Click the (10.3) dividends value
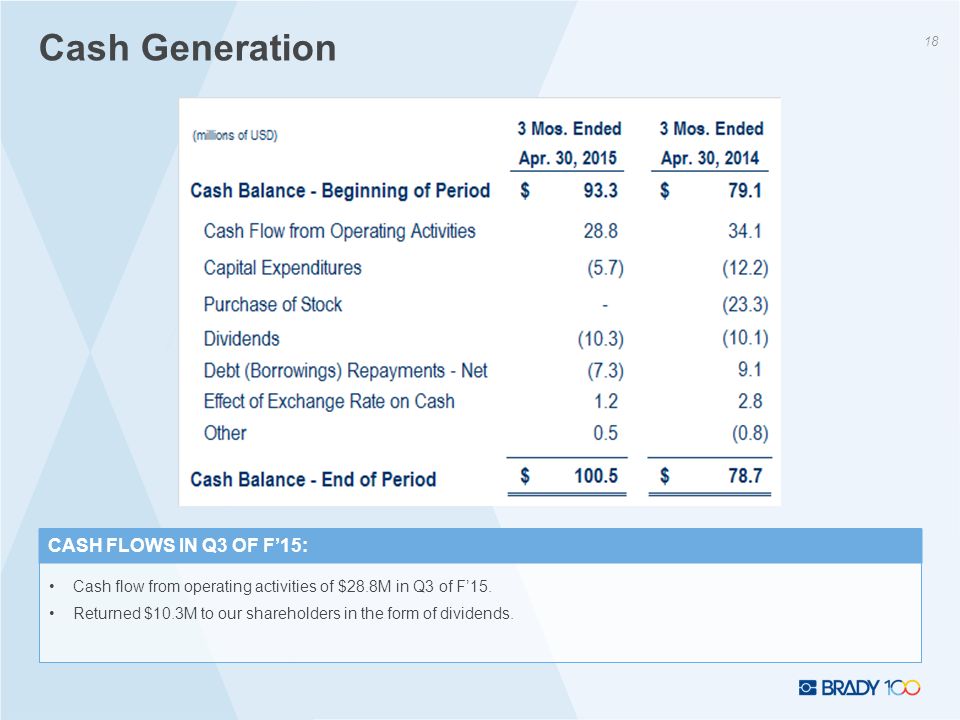Viewport: 960px width, 720px height. [x=601, y=339]
